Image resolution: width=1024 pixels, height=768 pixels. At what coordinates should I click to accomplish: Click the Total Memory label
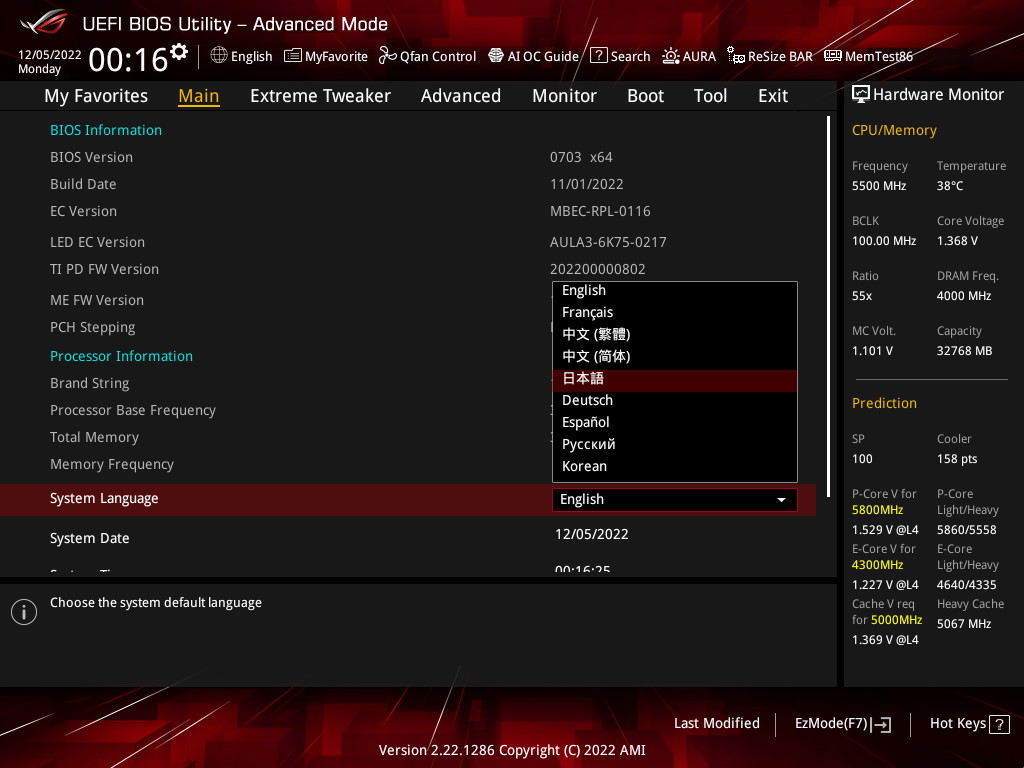[95, 438]
